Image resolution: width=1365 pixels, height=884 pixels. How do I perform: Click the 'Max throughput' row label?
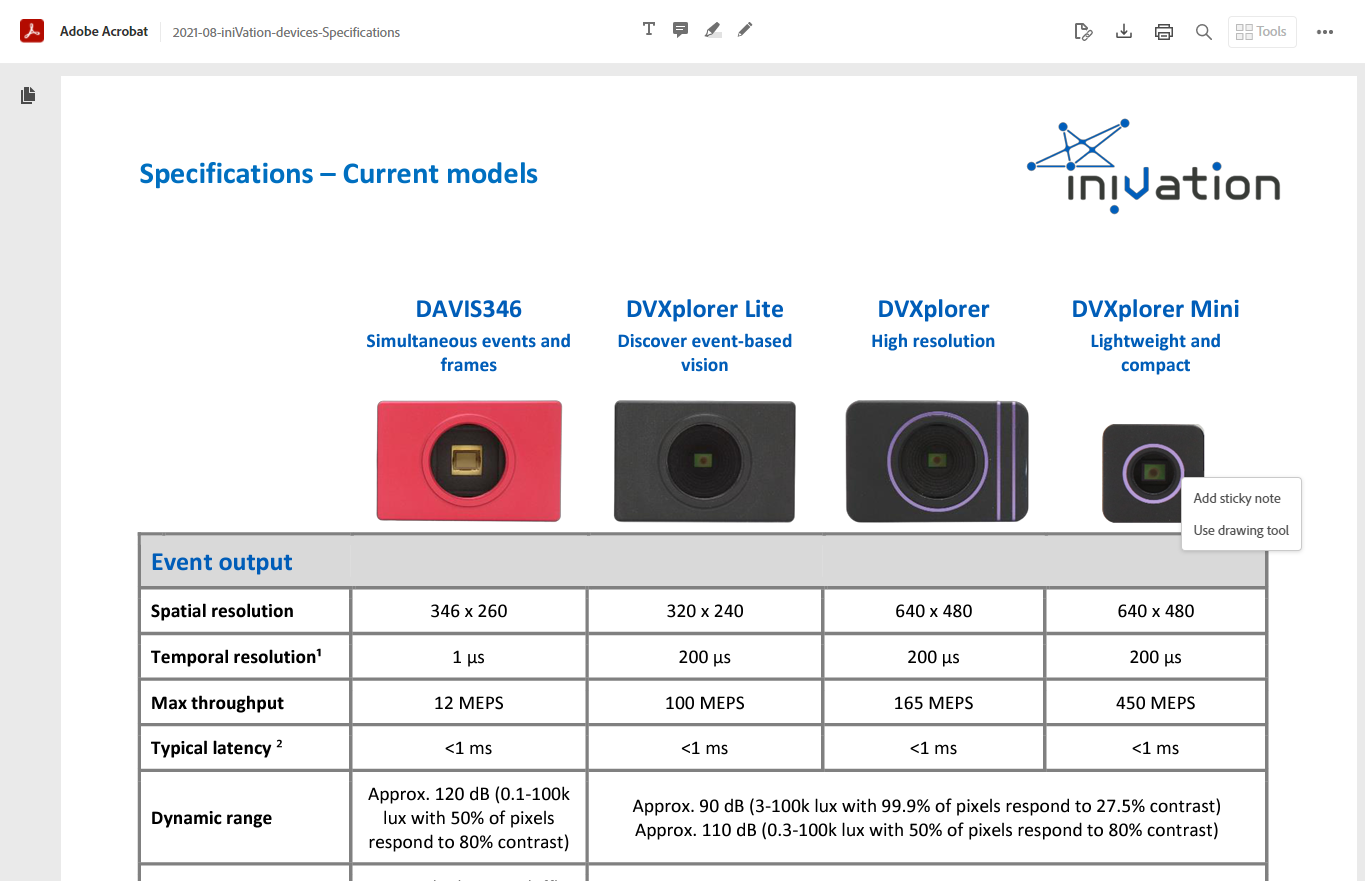coord(217,703)
